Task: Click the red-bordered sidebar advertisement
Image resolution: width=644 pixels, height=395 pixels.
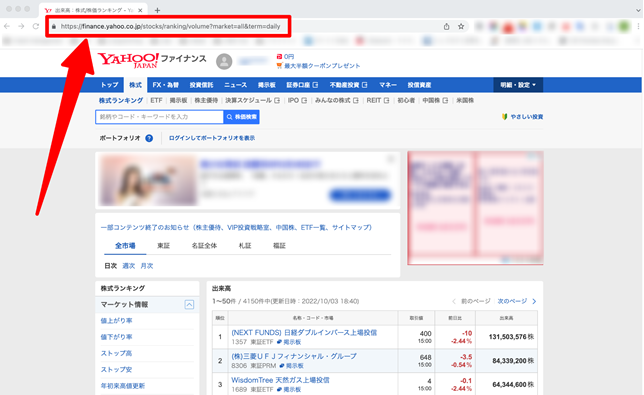Action: [475, 208]
